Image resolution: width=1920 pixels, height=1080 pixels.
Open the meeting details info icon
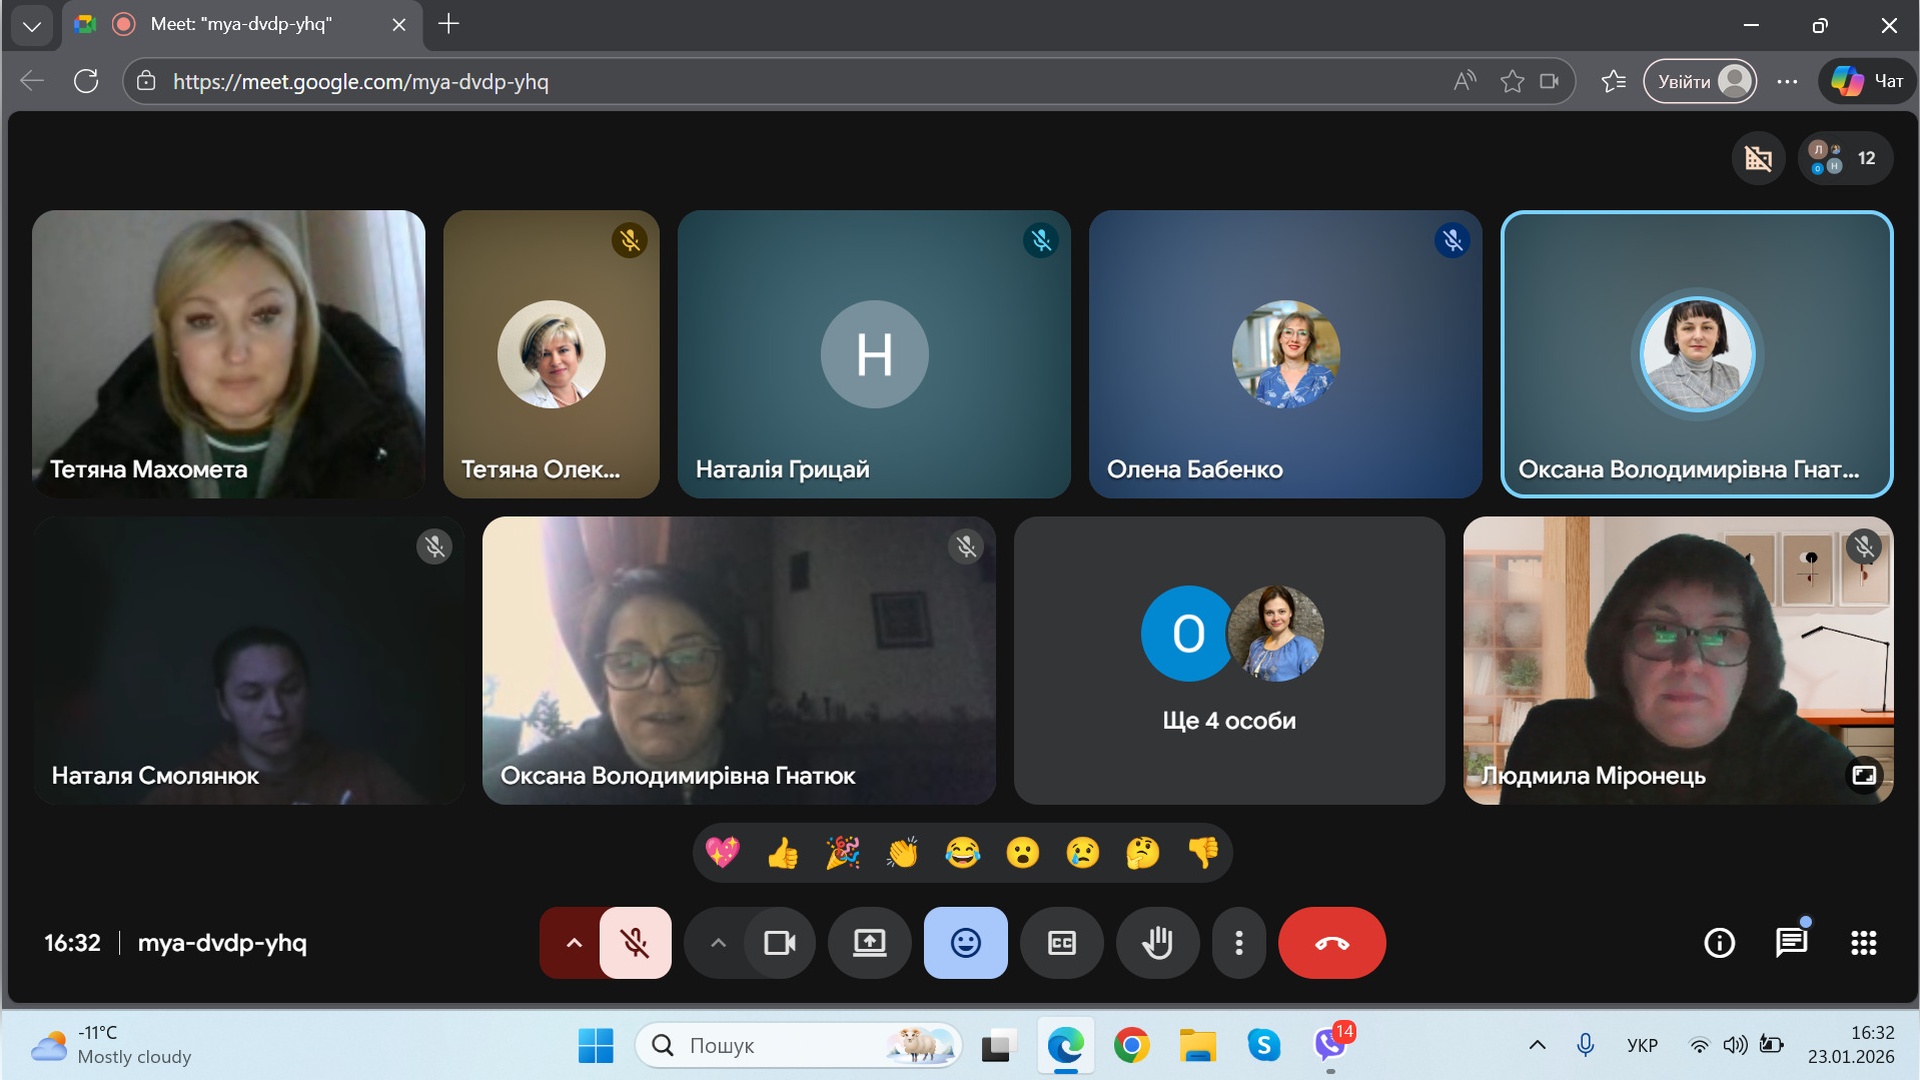[x=1719, y=943]
